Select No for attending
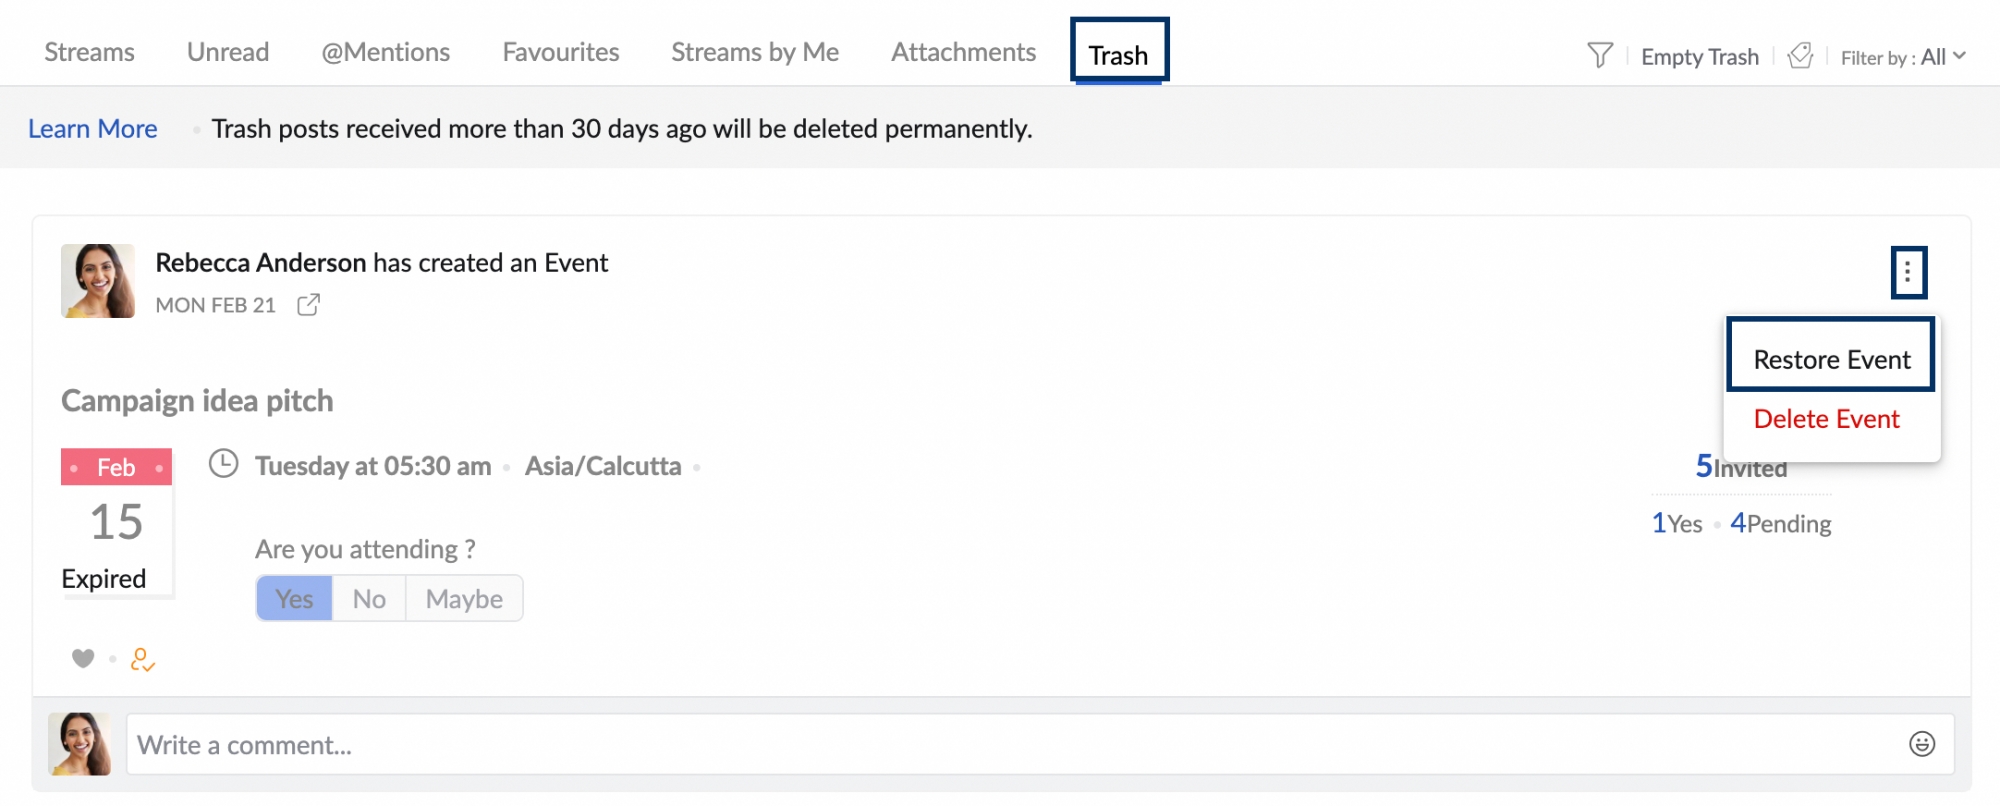Viewport: 2000px width, 806px height. pos(369,598)
